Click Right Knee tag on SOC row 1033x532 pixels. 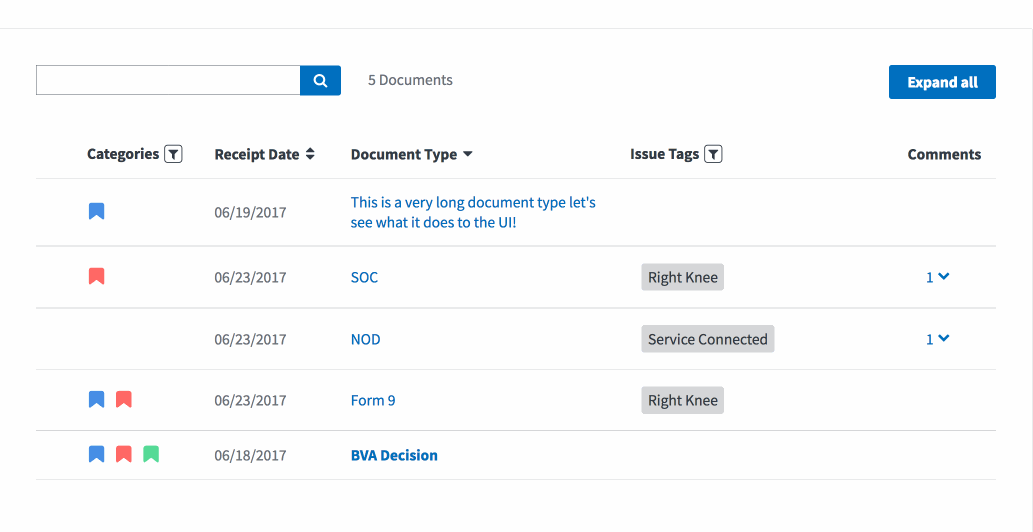(x=683, y=277)
